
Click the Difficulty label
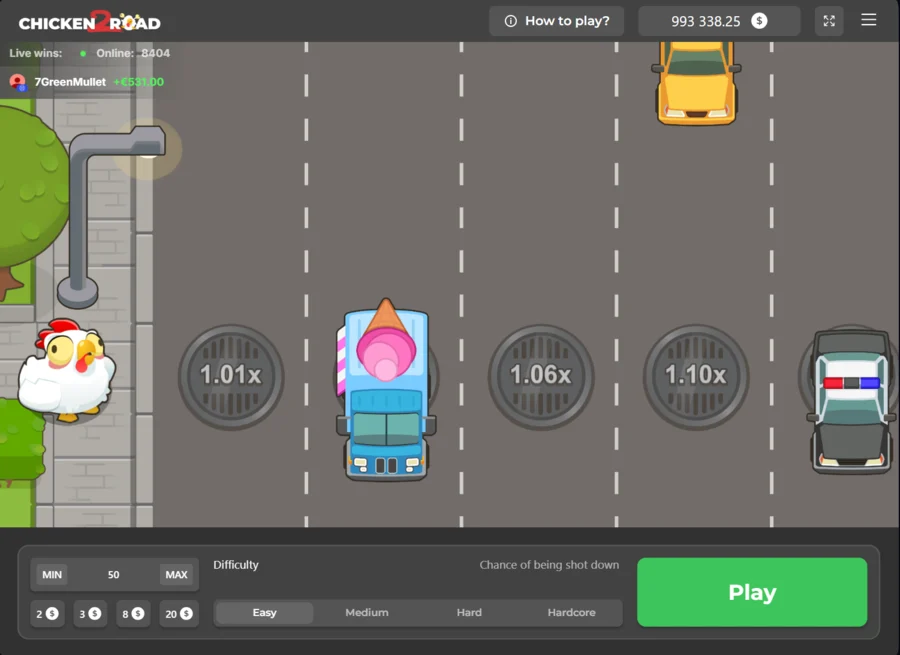236,565
